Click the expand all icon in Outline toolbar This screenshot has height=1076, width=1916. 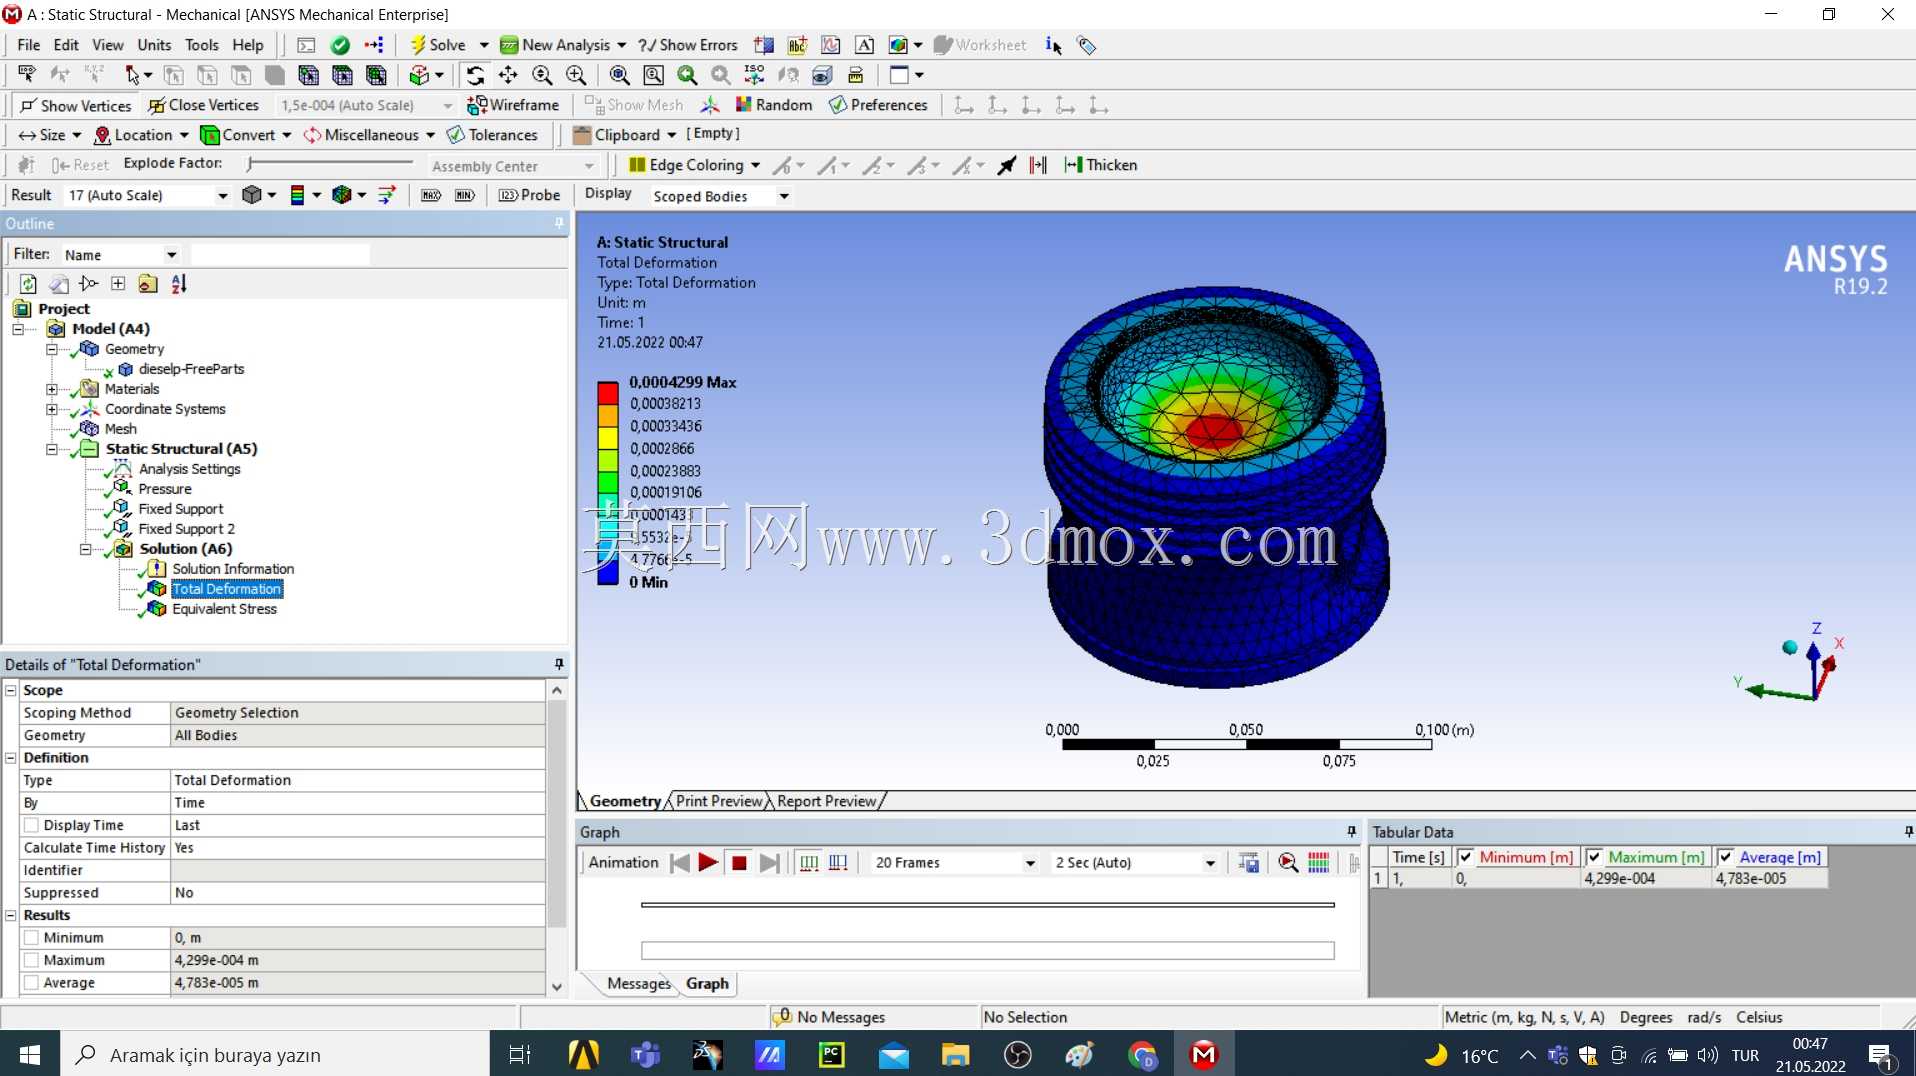118,284
